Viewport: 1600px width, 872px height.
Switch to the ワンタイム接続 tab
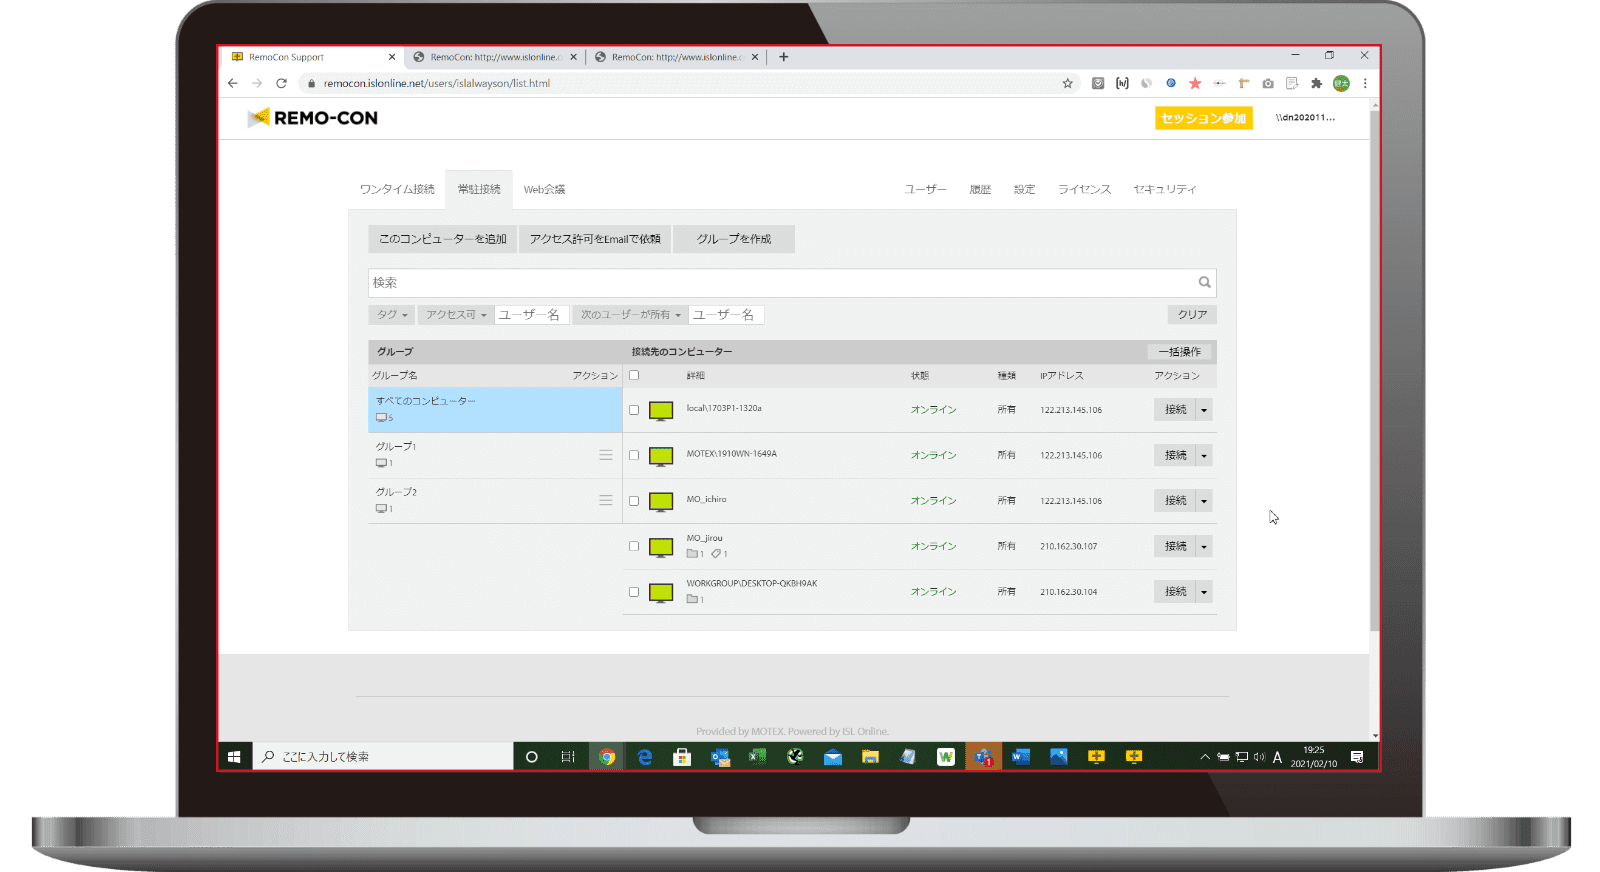tap(397, 189)
